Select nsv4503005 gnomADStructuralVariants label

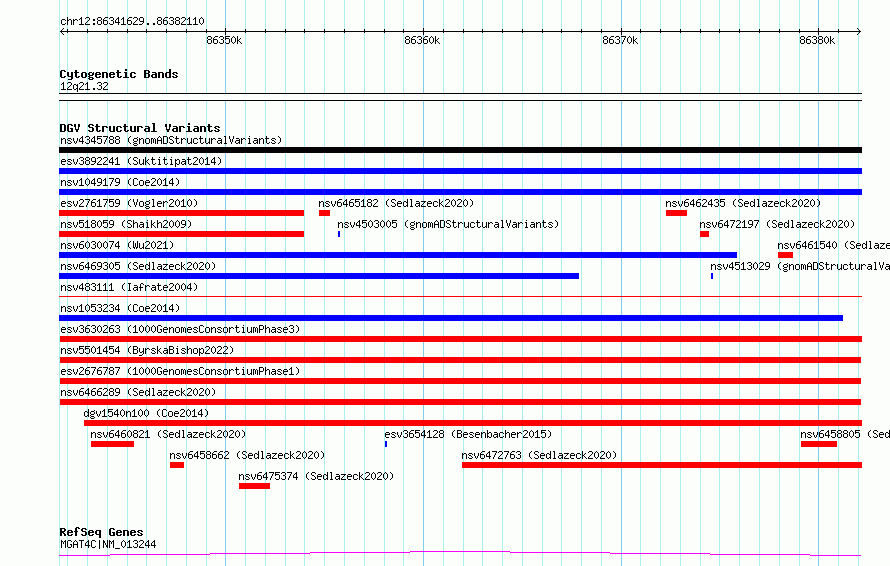coord(448,224)
